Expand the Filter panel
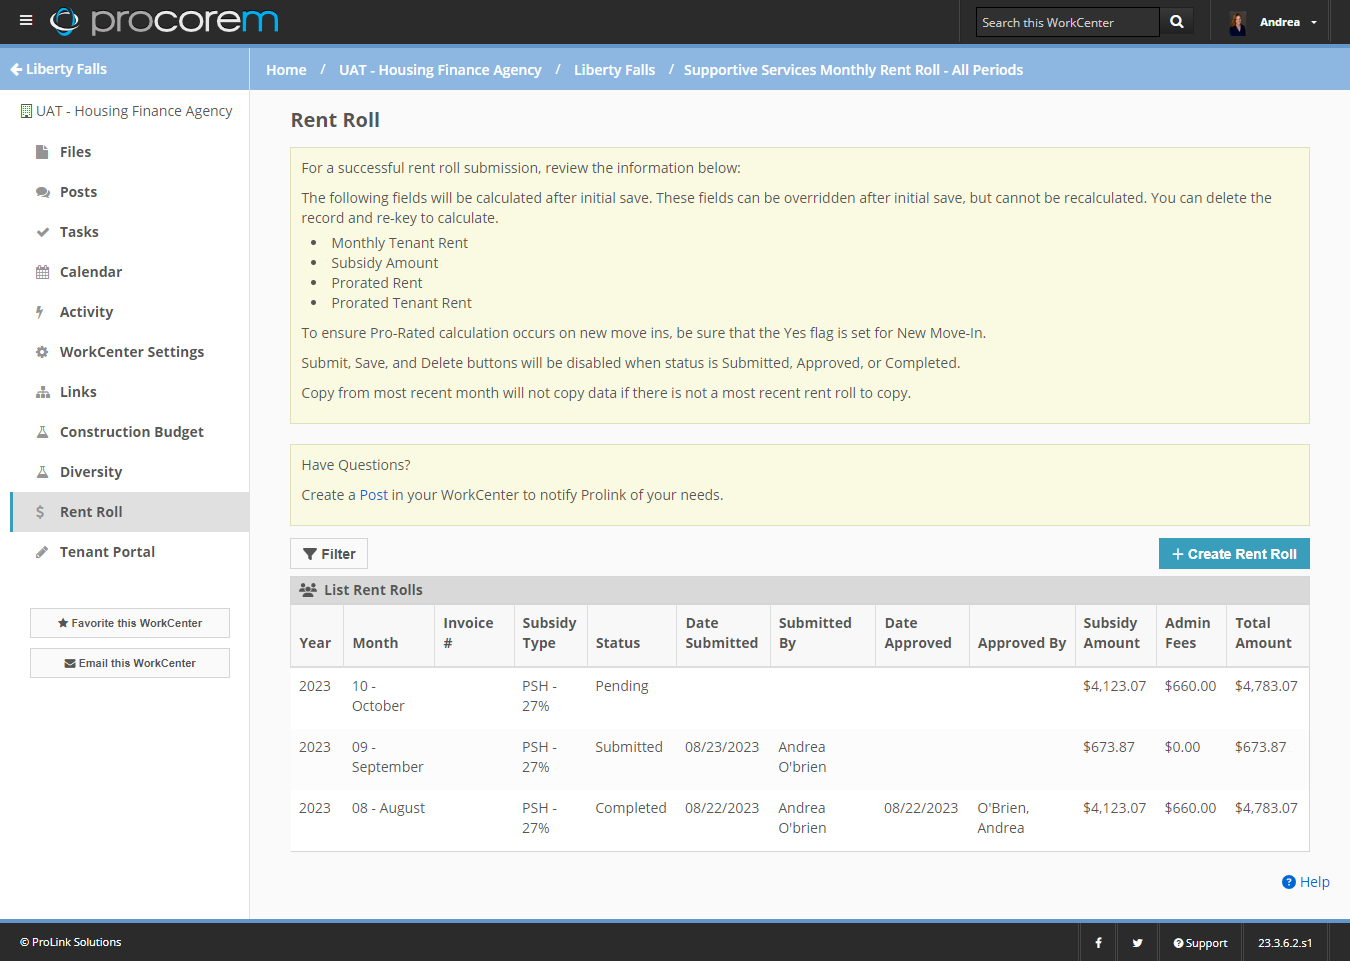The height and width of the screenshot is (961, 1350). pos(329,554)
